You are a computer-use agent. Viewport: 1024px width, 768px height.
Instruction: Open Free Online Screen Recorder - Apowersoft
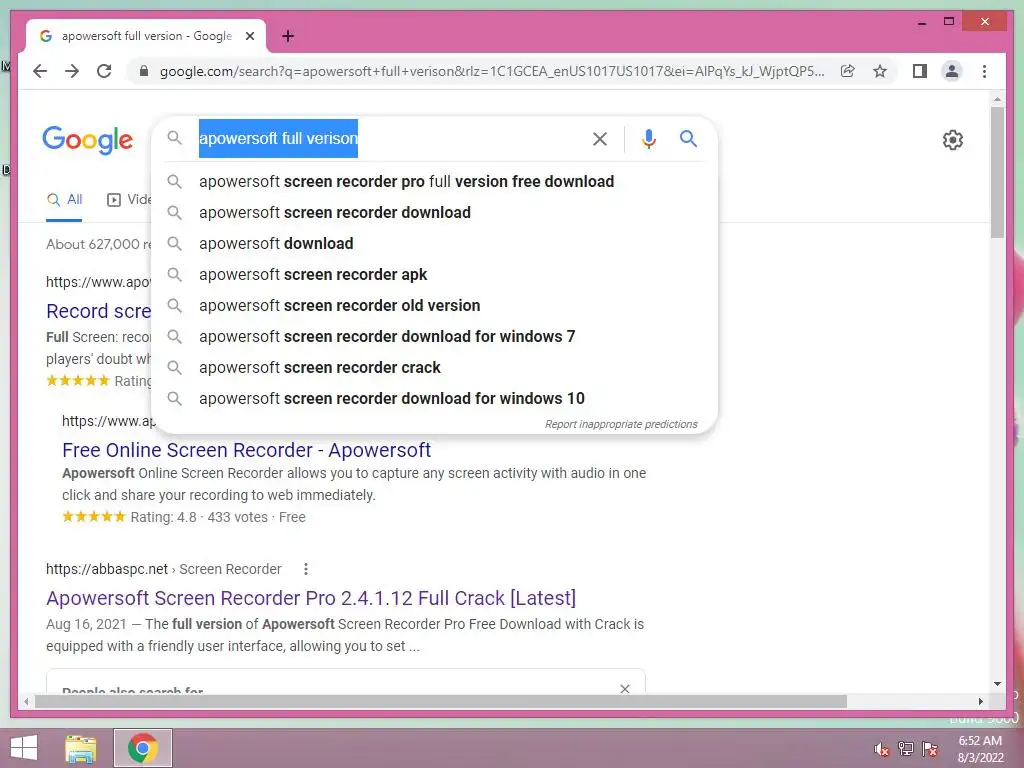pos(246,450)
